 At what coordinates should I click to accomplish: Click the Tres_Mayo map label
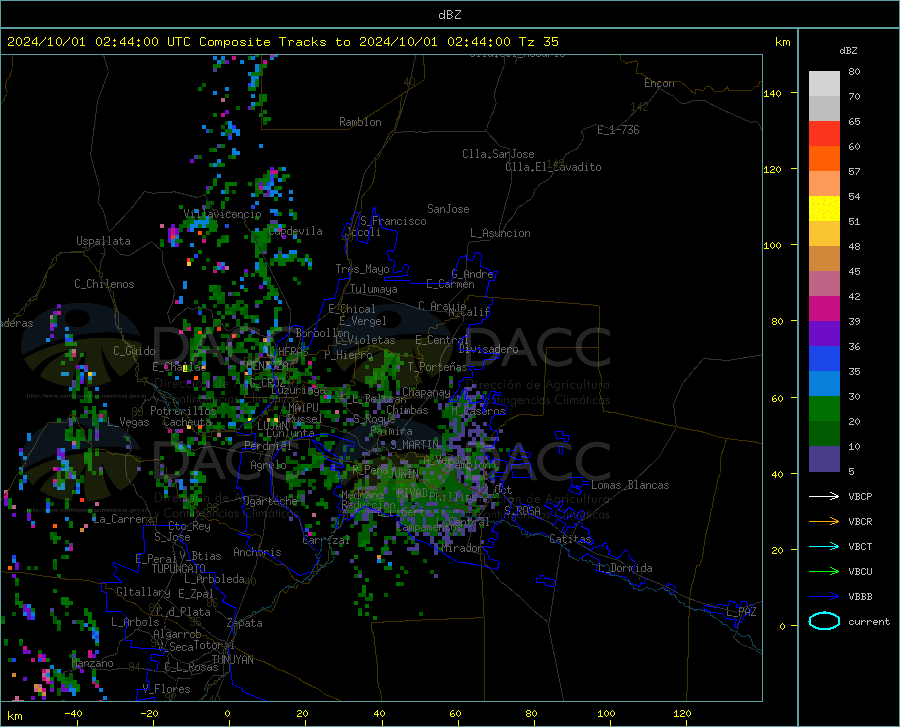click(x=362, y=269)
